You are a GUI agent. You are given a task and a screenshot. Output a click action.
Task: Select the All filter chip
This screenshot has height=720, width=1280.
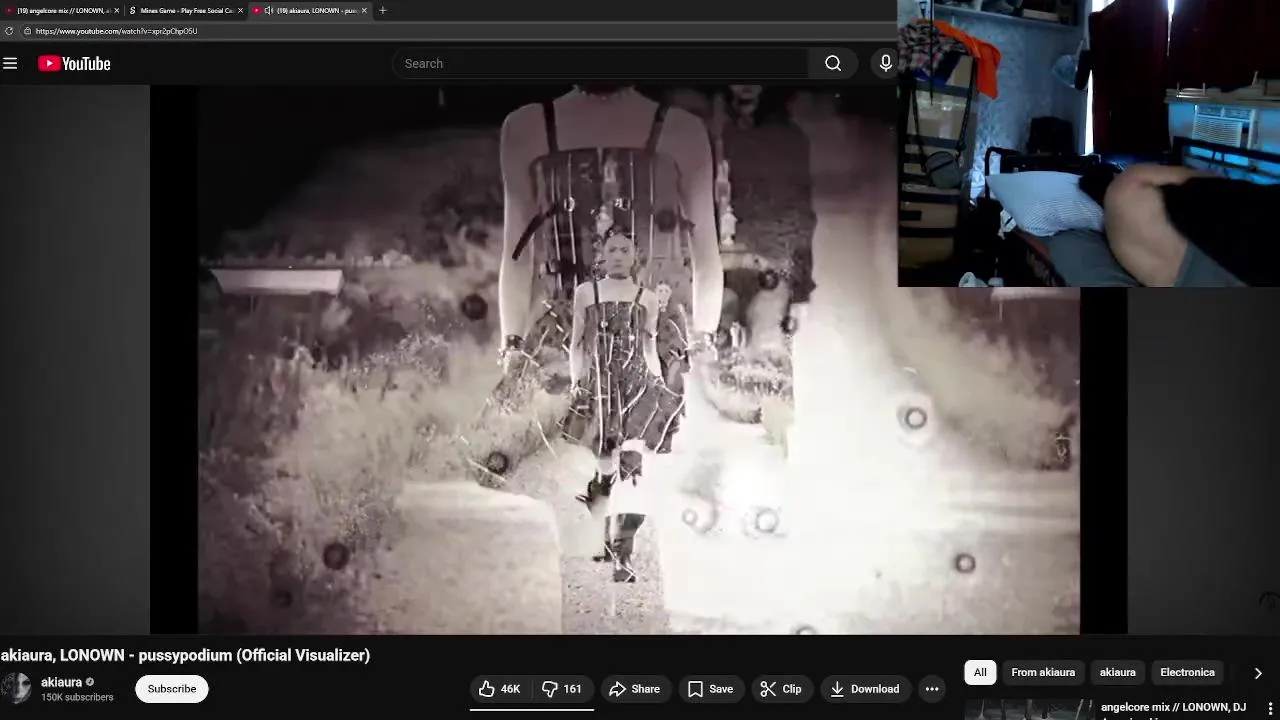pyautogui.click(x=980, y=673)
